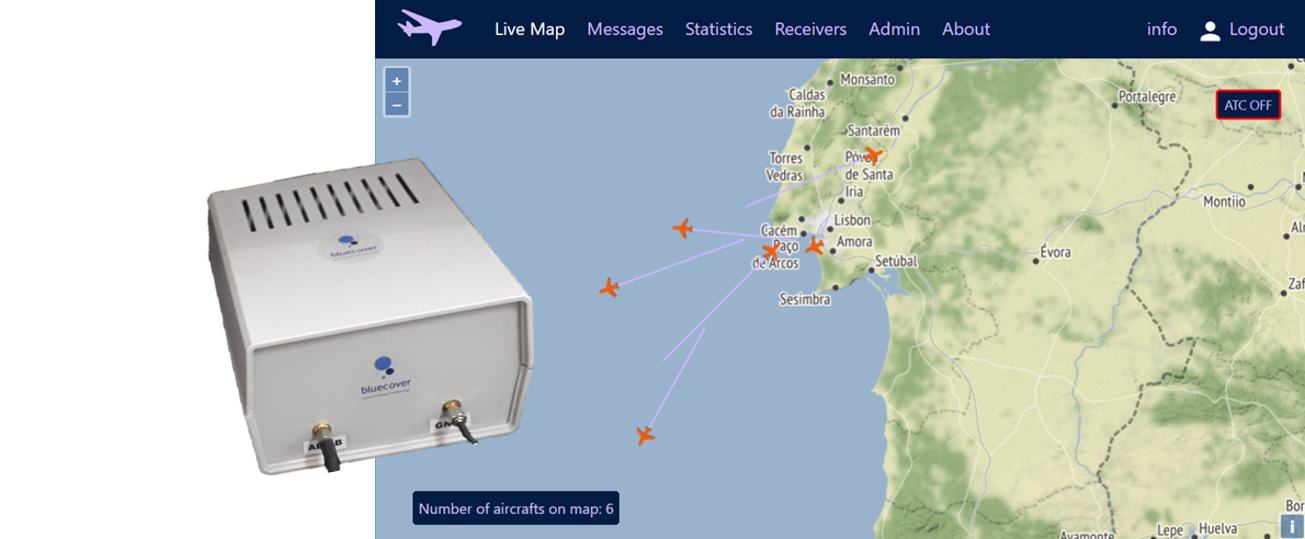
Task: Open the Admin section
Action: pos(895,29)
